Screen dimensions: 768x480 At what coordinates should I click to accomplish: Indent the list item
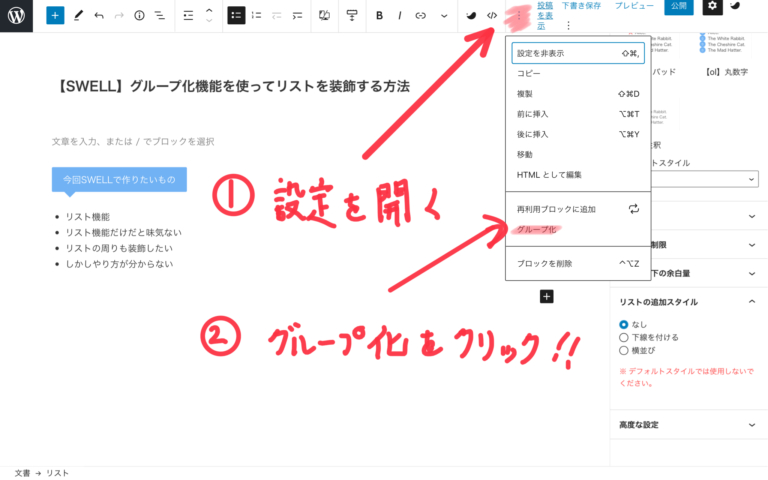pyautogui.click(x=297, y=16)
